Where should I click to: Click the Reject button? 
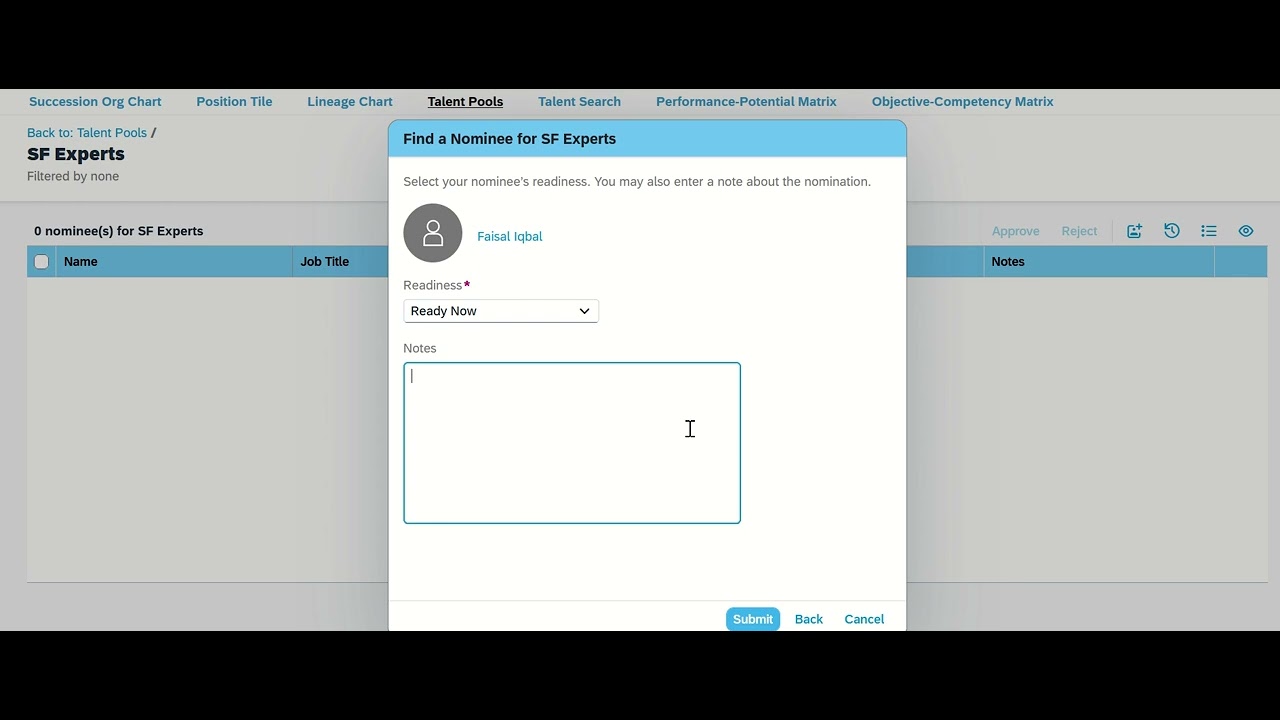click(1079, 231)
